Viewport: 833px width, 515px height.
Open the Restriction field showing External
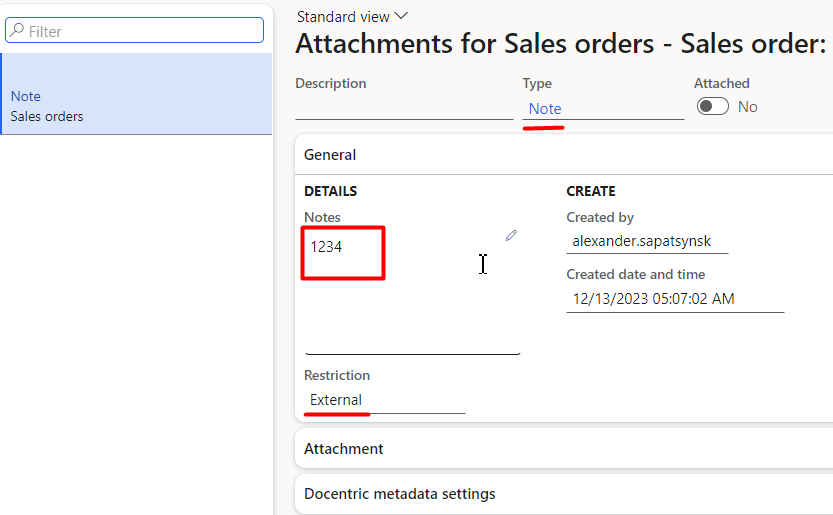click(385, 400)
